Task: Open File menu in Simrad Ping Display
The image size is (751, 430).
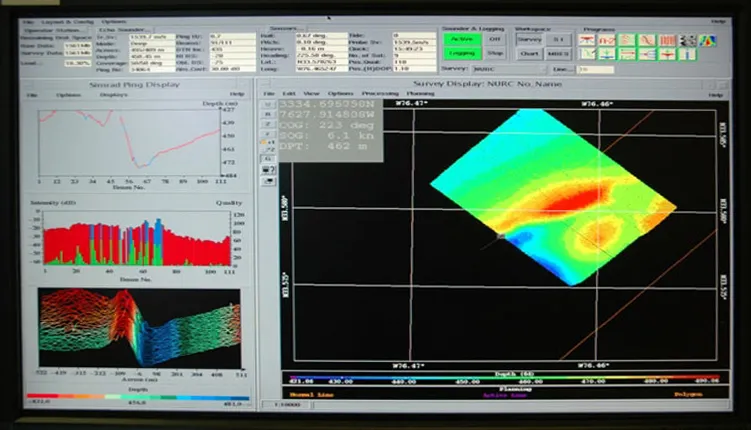Action: 32,95
